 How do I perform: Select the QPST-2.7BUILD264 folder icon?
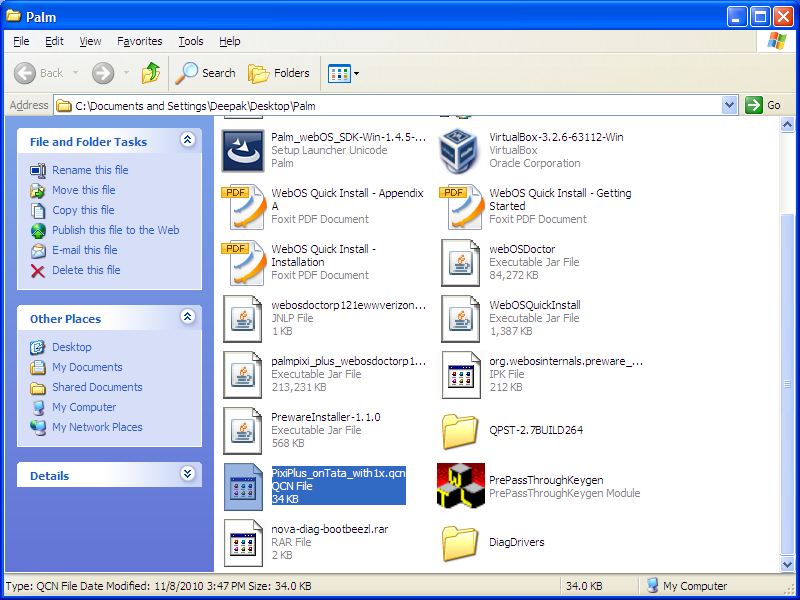point(460,431)
